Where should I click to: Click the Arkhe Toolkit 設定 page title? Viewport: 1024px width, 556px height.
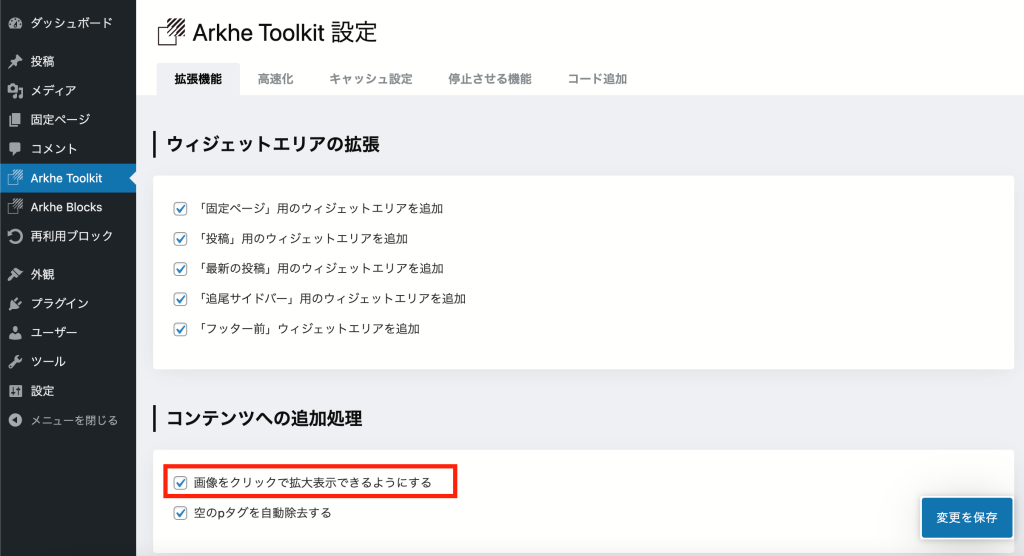[285, 32]
